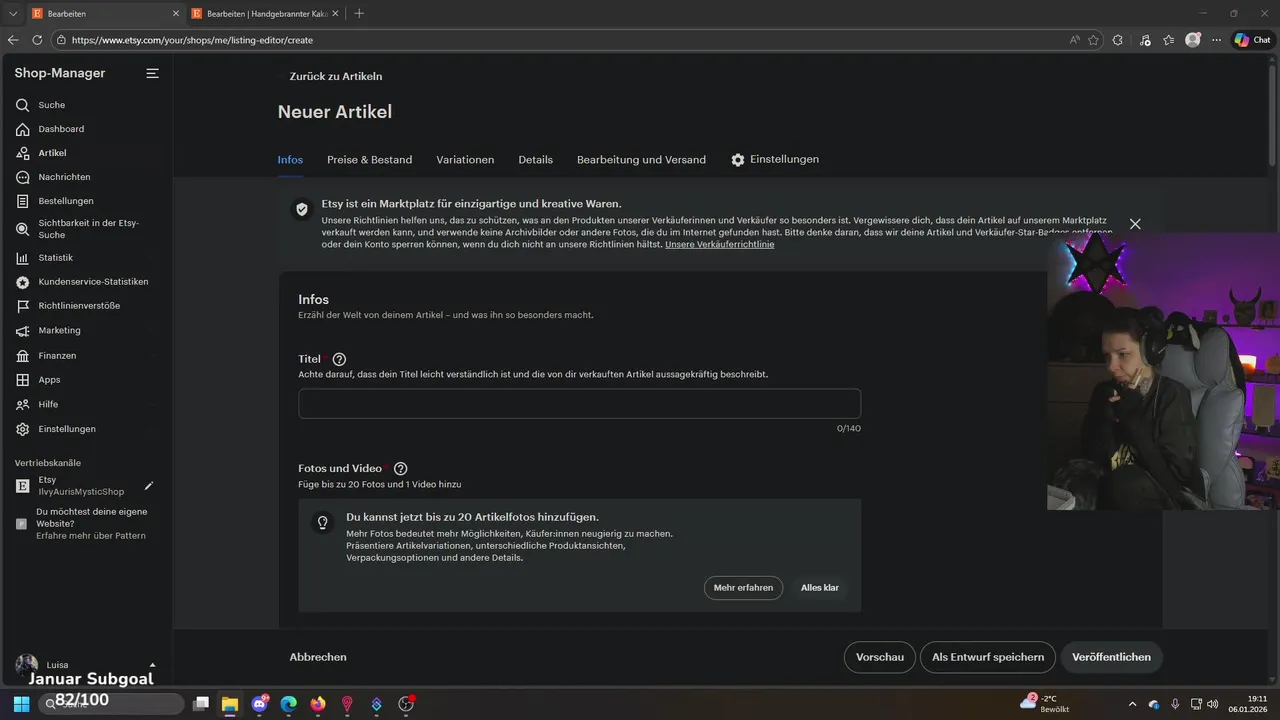The width and height of the screenshot is (1280, 720).
Task: Collapse the Shop-Manager sidebar menu icon
Action: tap(152, 73)
